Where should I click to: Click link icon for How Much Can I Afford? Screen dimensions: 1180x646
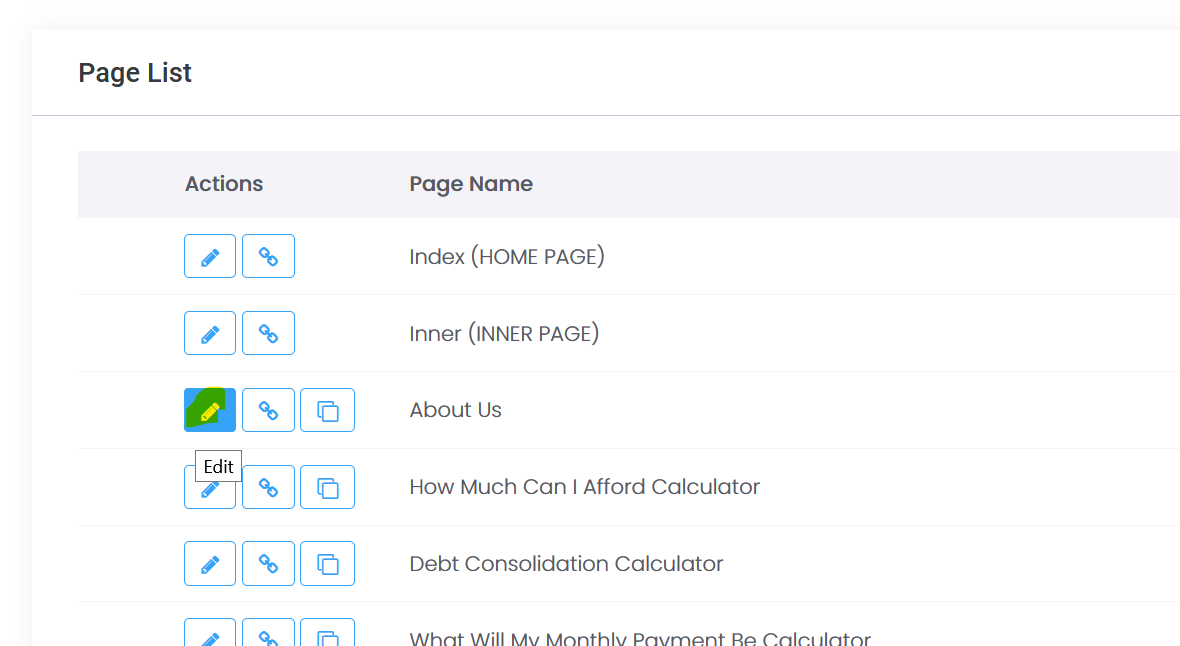268,487
